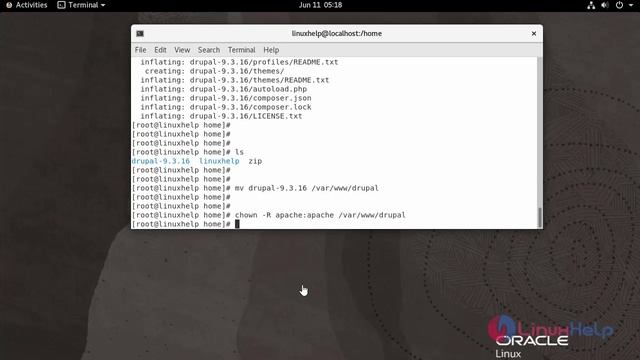Click the line 'drupal-9.3.16/composer.lock'
This screenshot has width=640, height=360.
point(250,107)
